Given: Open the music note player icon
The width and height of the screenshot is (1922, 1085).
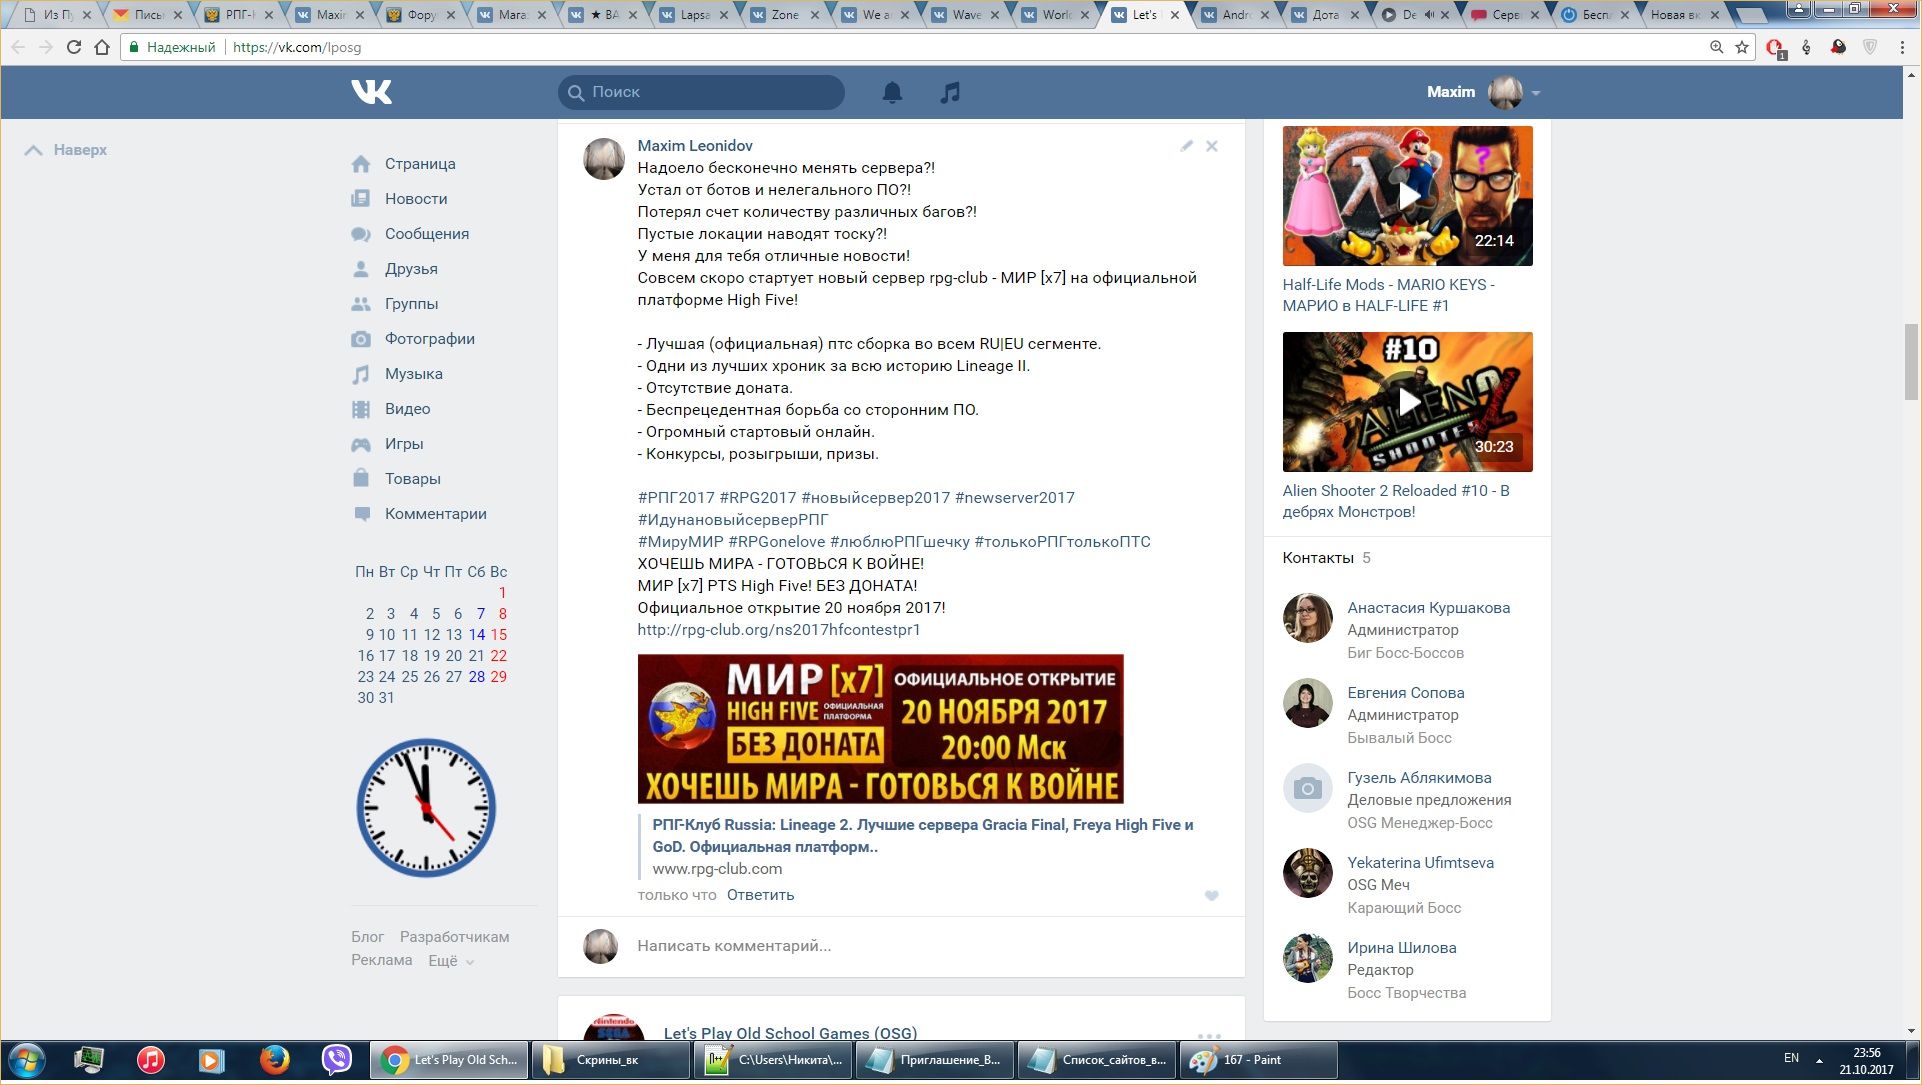Looking at the screenshot, I should click(x=950, y=92).
